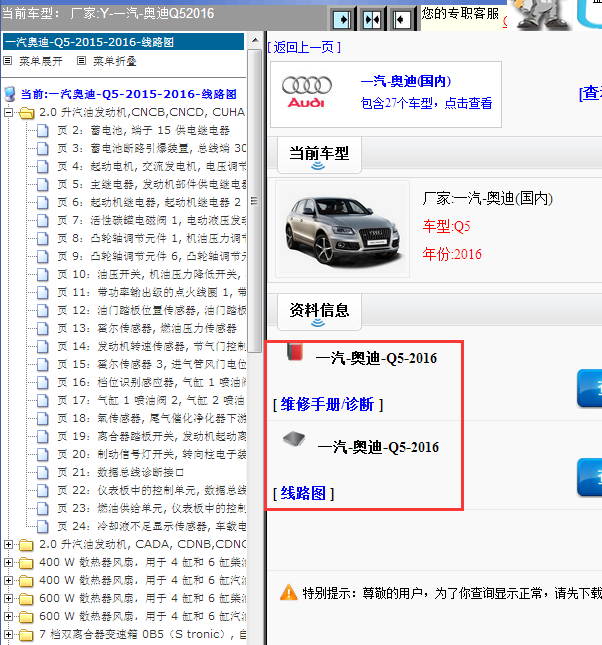
Task: Expand the 7 档双离合器变速箱 0B5 node
Action: pos(8,634)
